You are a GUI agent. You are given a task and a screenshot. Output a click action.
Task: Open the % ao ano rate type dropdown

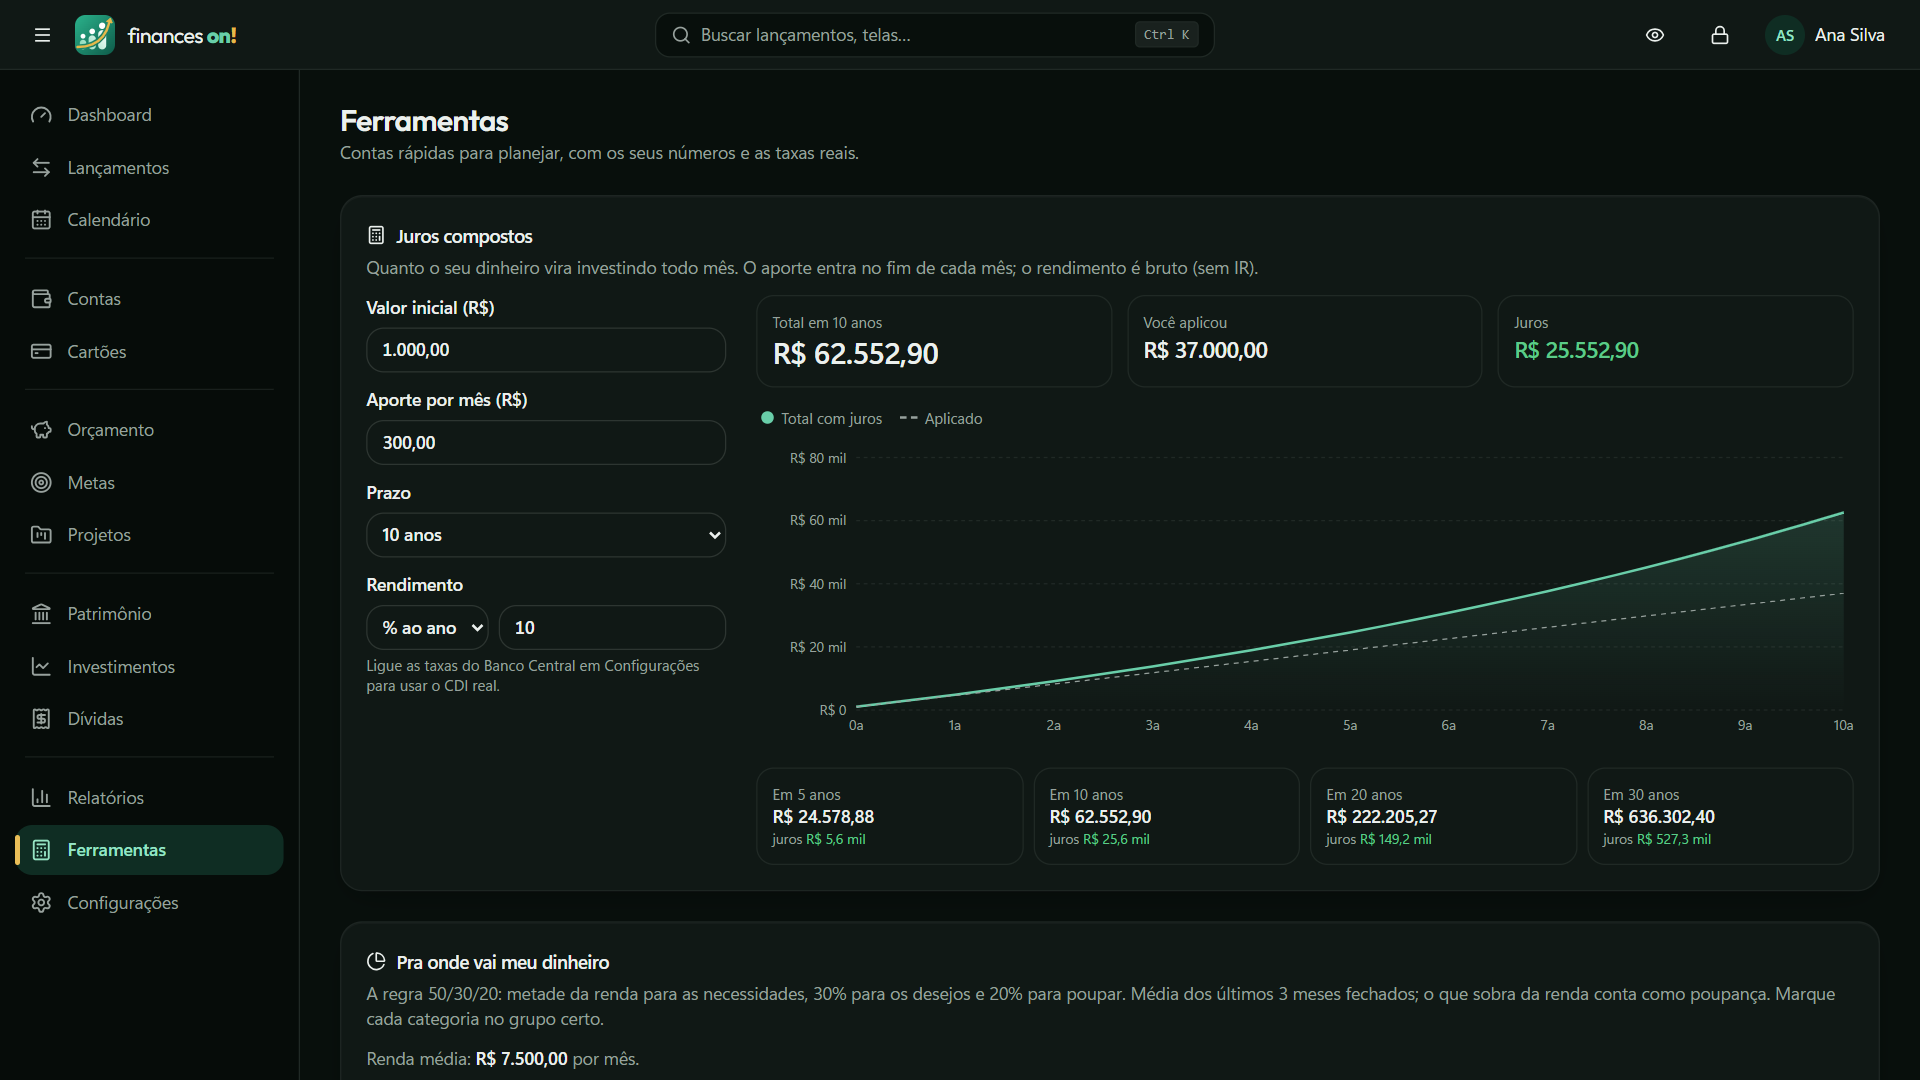[428, 628]
